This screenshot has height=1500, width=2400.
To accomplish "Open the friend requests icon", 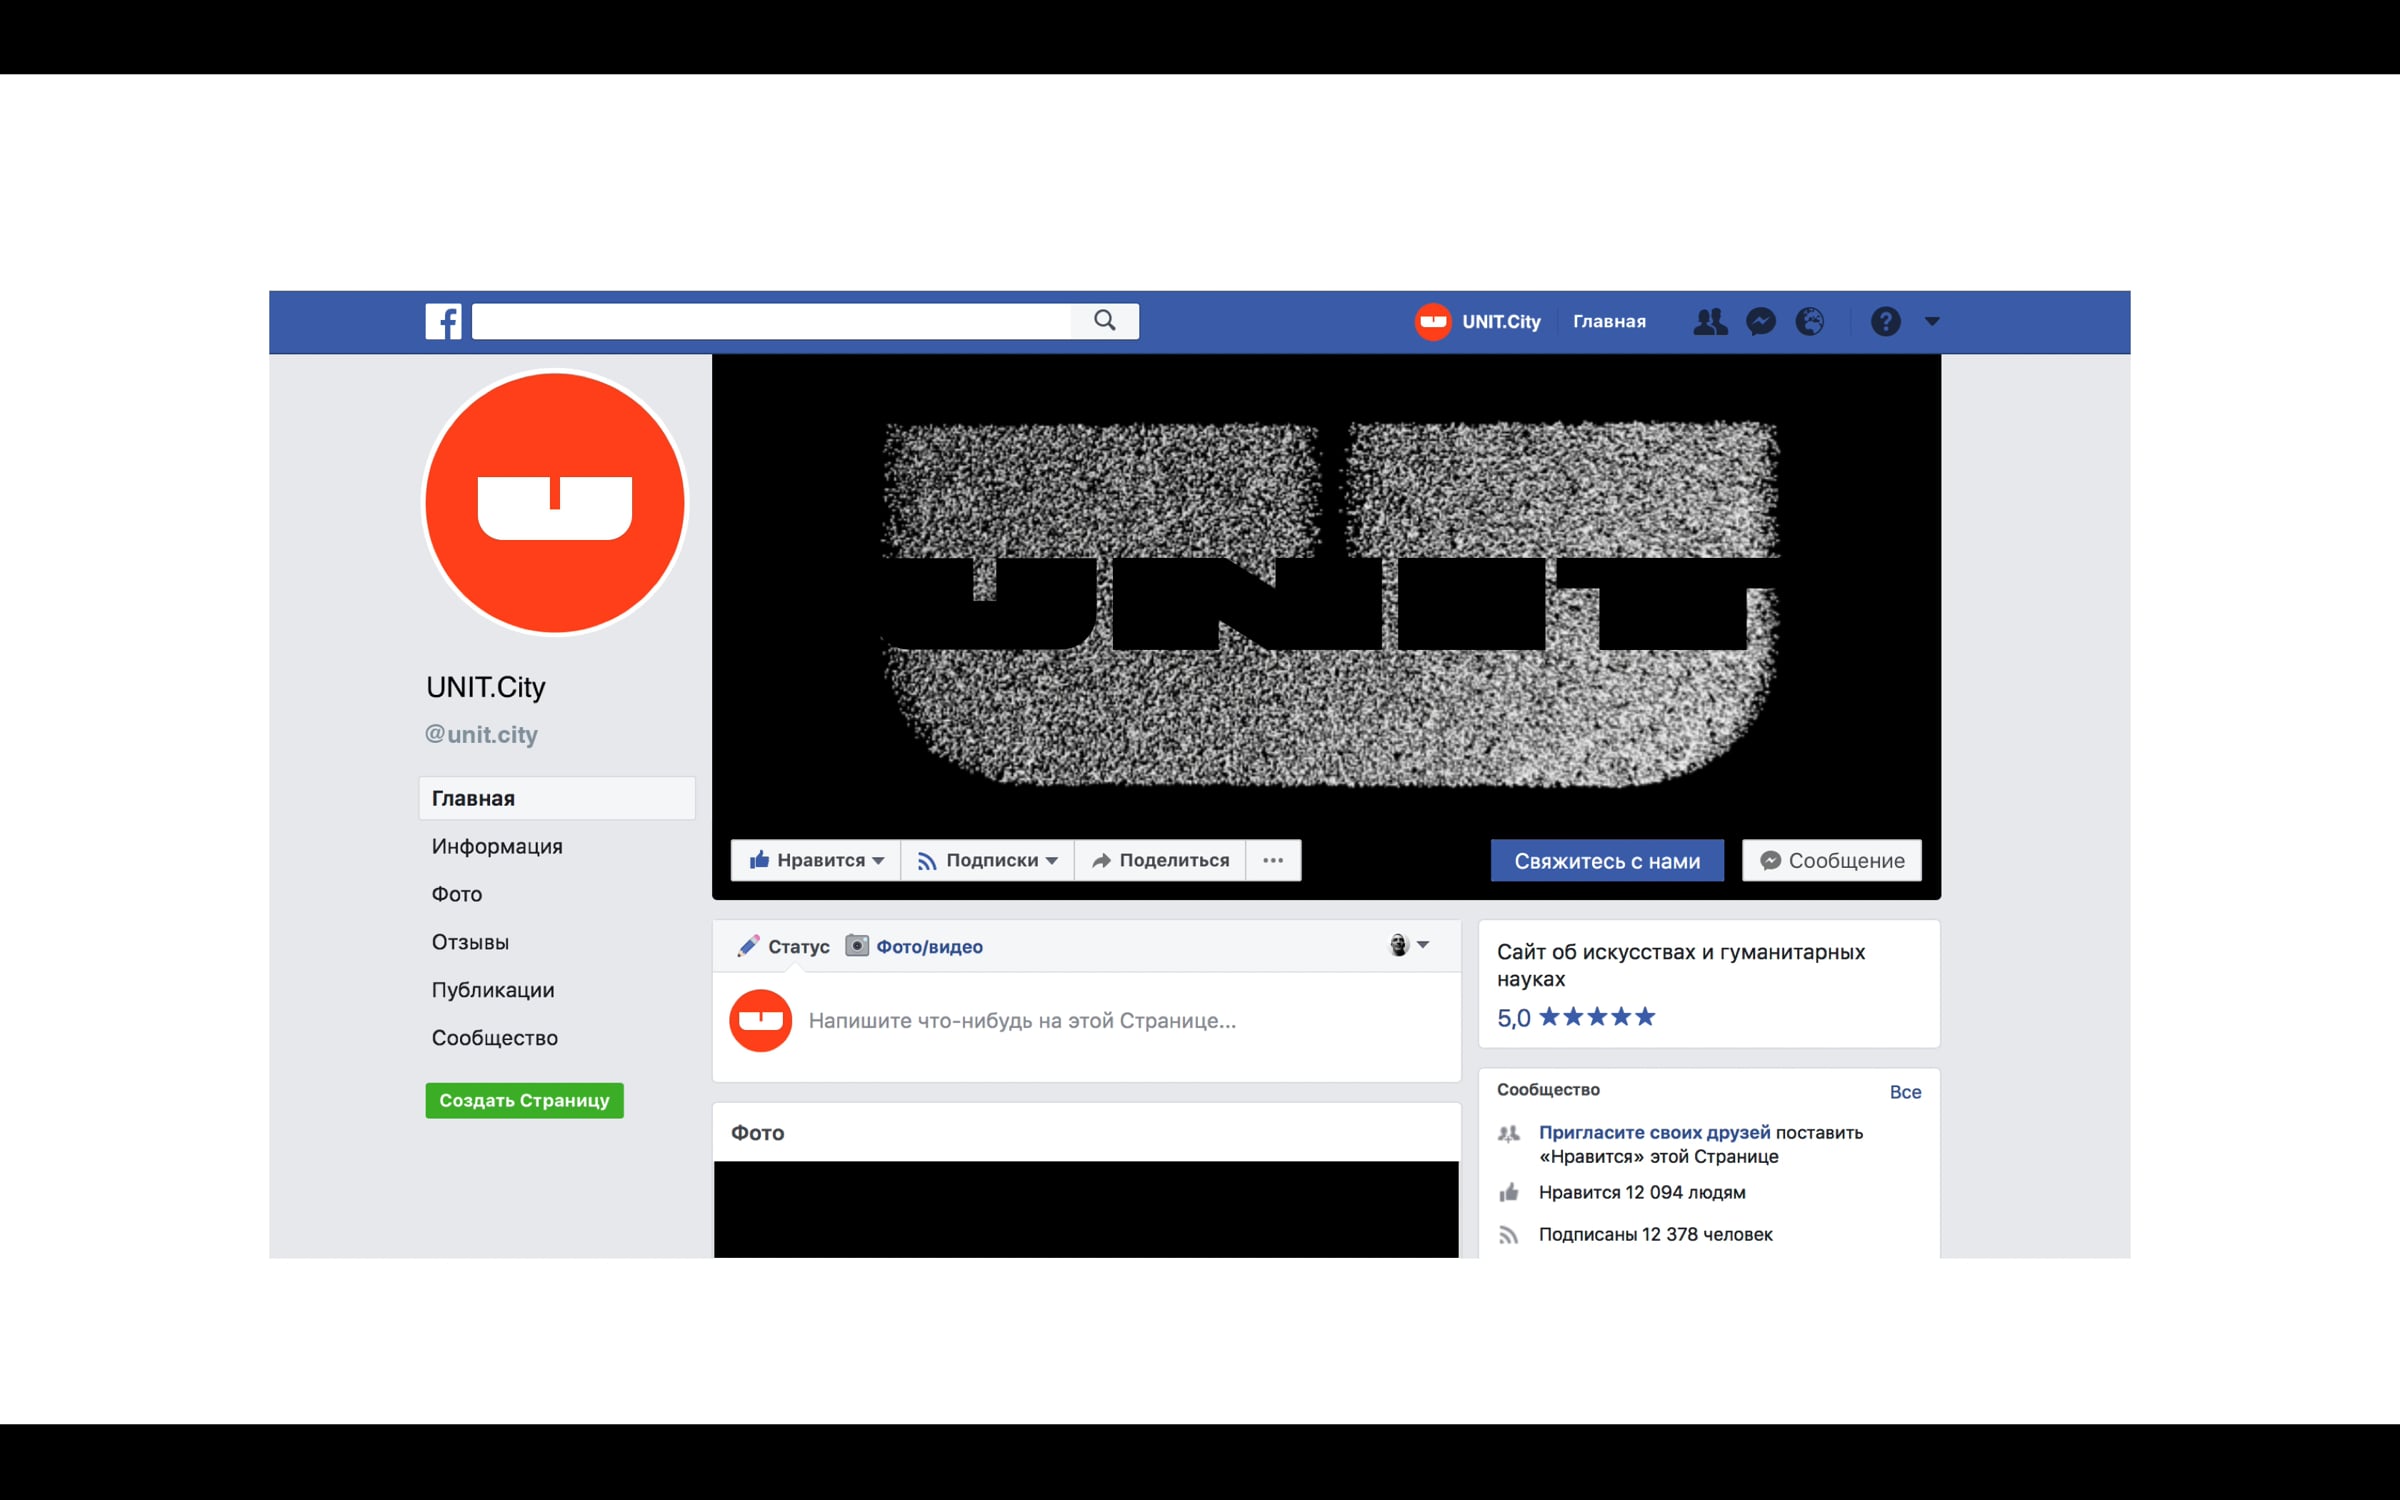I will click(x=1709, y=321).
